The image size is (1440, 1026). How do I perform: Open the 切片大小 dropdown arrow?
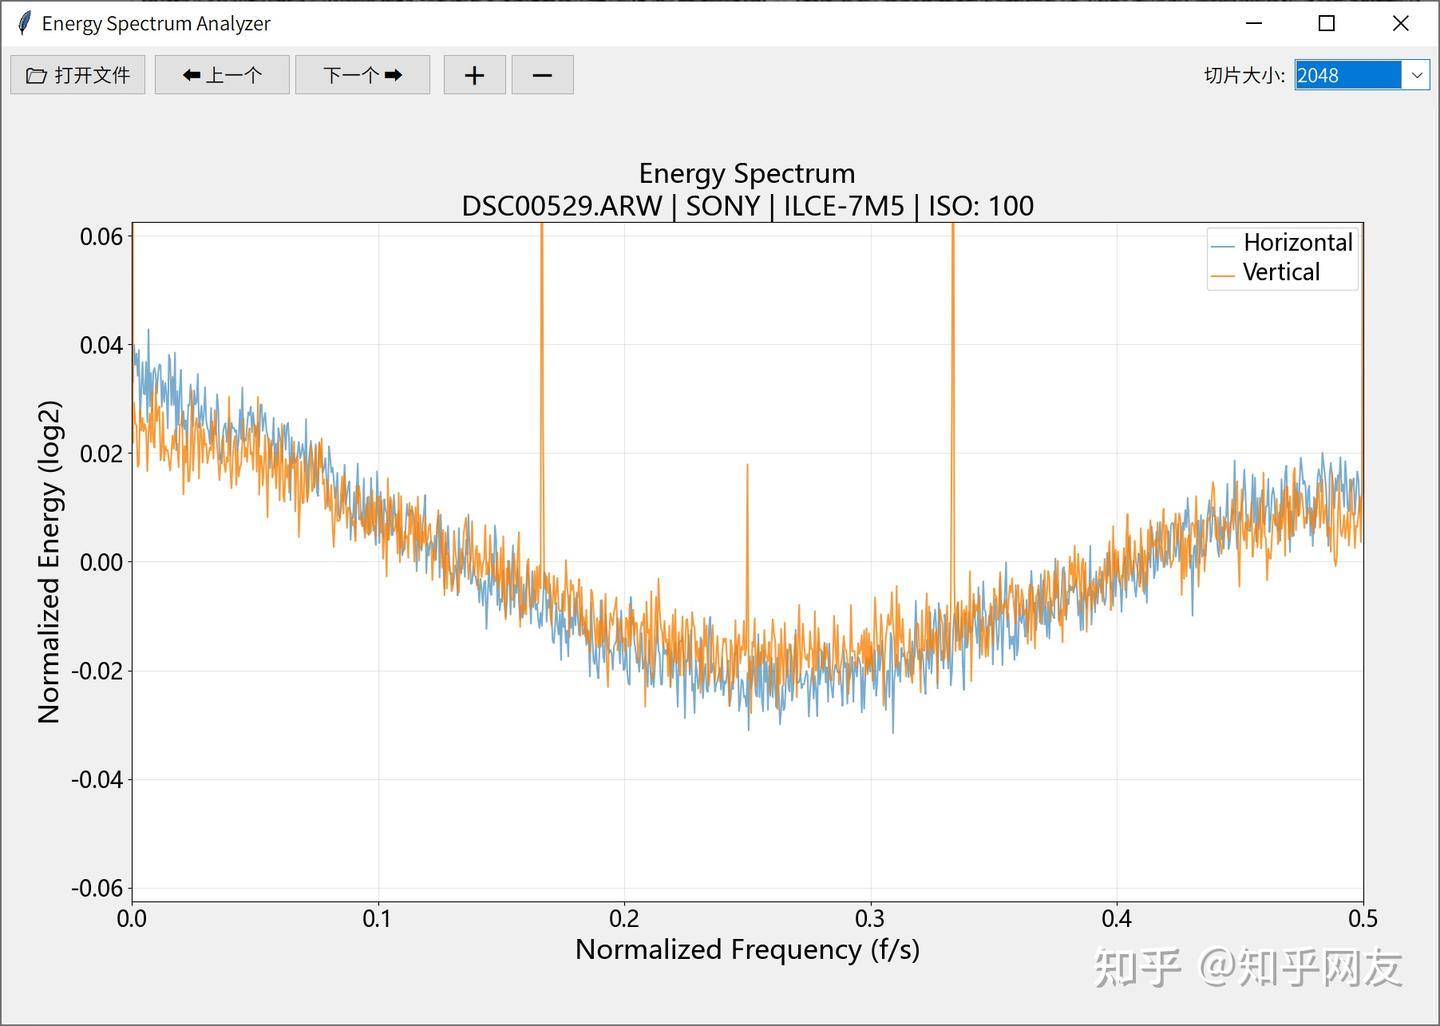1416,75
